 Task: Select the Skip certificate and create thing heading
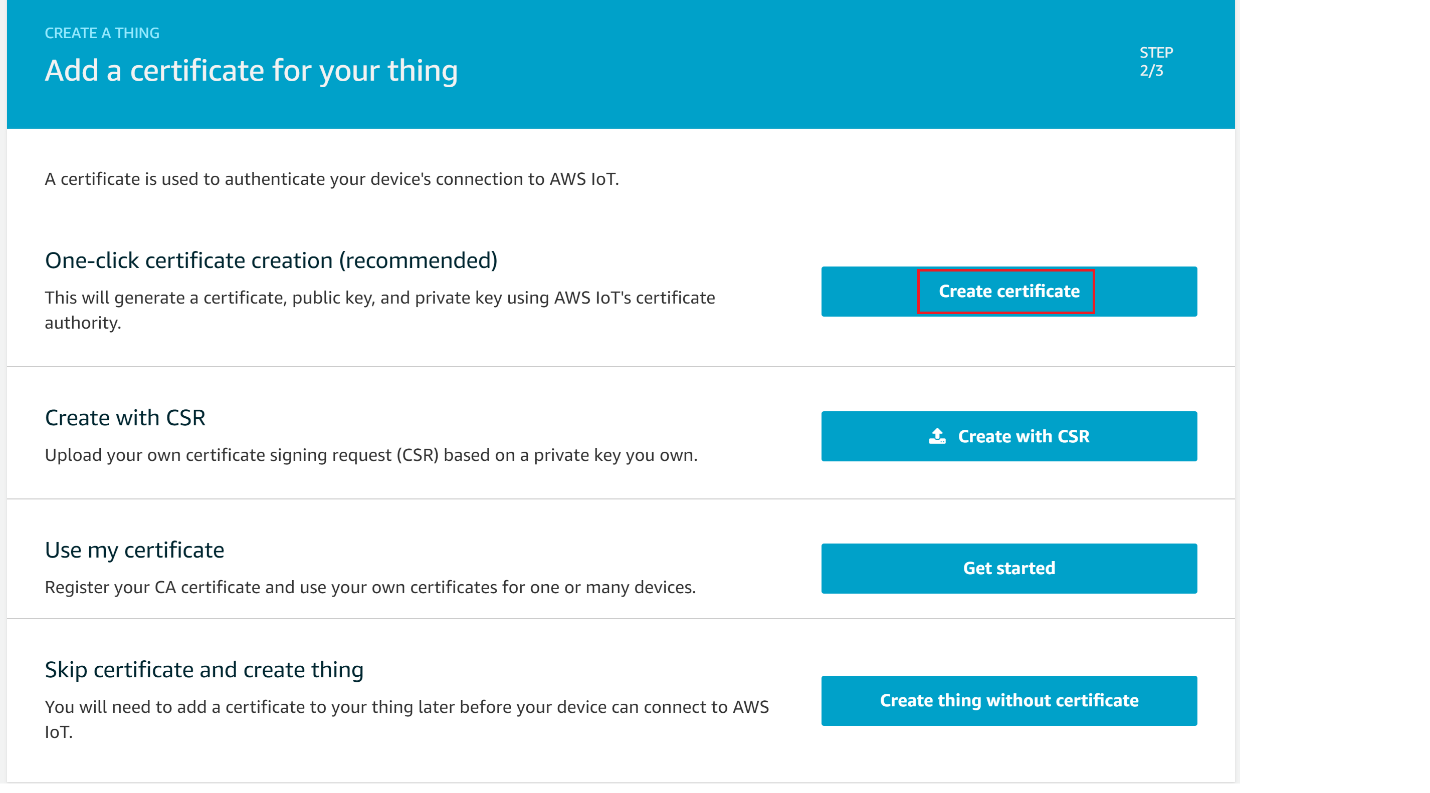(x=204, y=669)
